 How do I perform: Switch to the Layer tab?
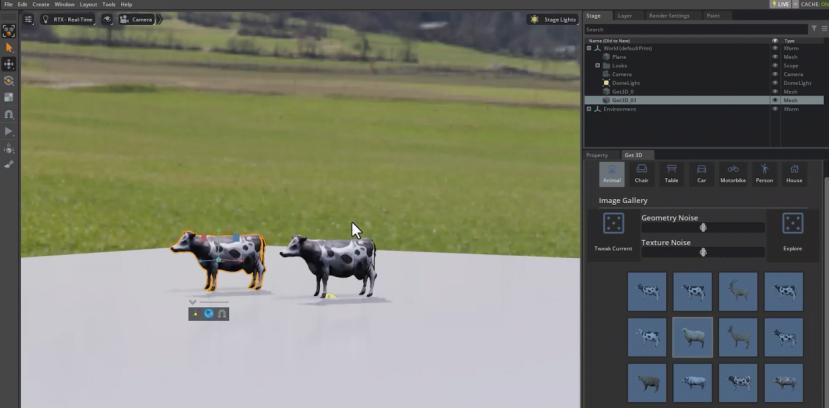pos(625,16)
